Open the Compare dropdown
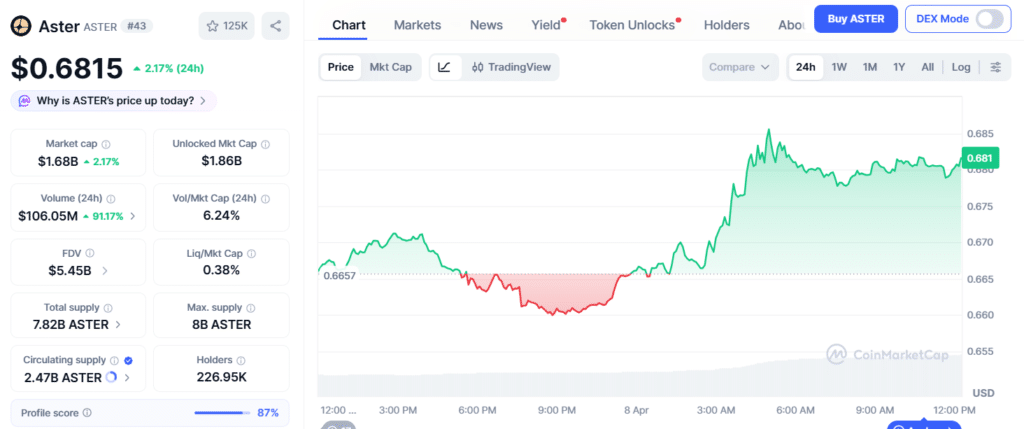Viewport: 1024px width, 429px height. [x=739, y=67]
